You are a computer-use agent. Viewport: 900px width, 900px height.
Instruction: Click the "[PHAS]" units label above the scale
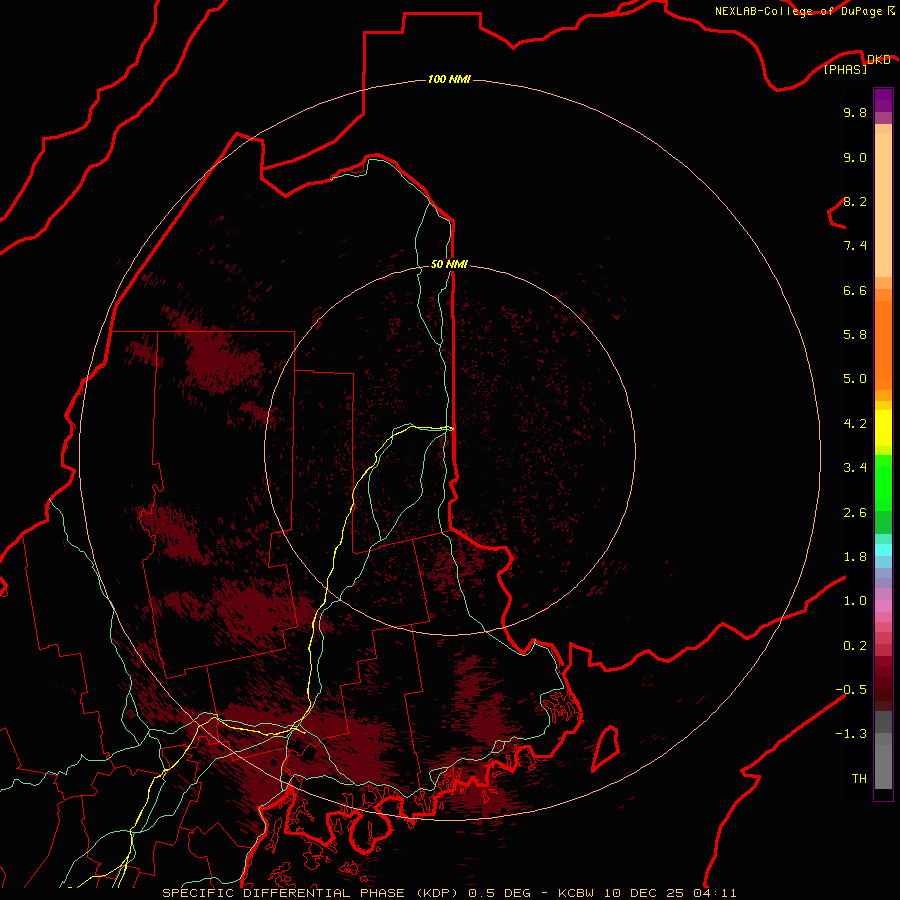pyautogui.click(x=845, y=69)
